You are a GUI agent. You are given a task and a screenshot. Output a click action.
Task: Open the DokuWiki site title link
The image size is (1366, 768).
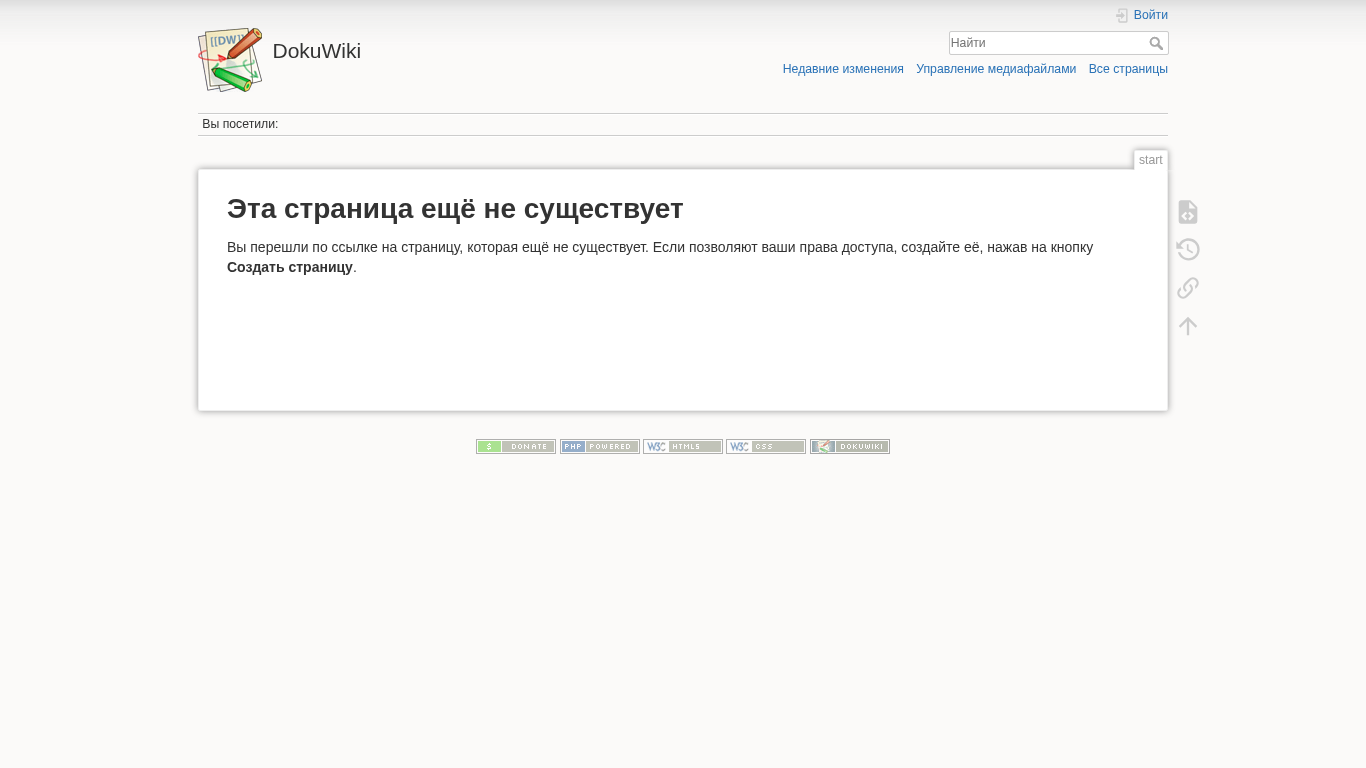316,51
